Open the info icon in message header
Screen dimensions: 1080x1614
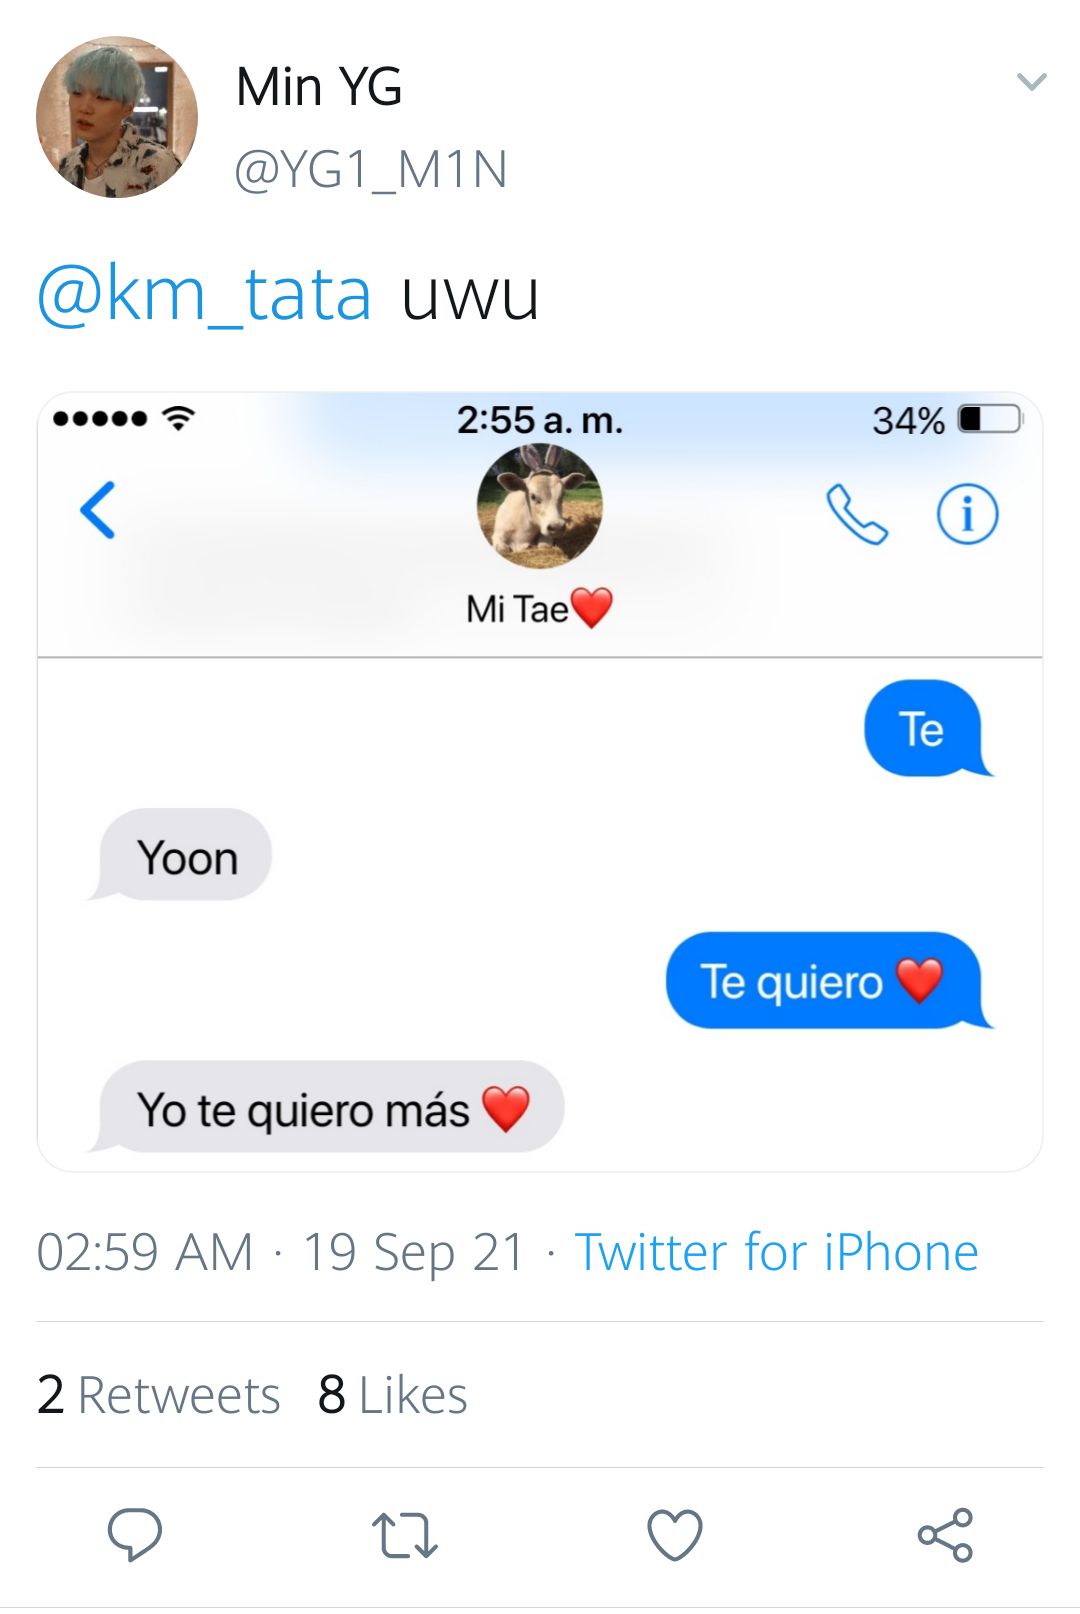(x=967, y=514)
